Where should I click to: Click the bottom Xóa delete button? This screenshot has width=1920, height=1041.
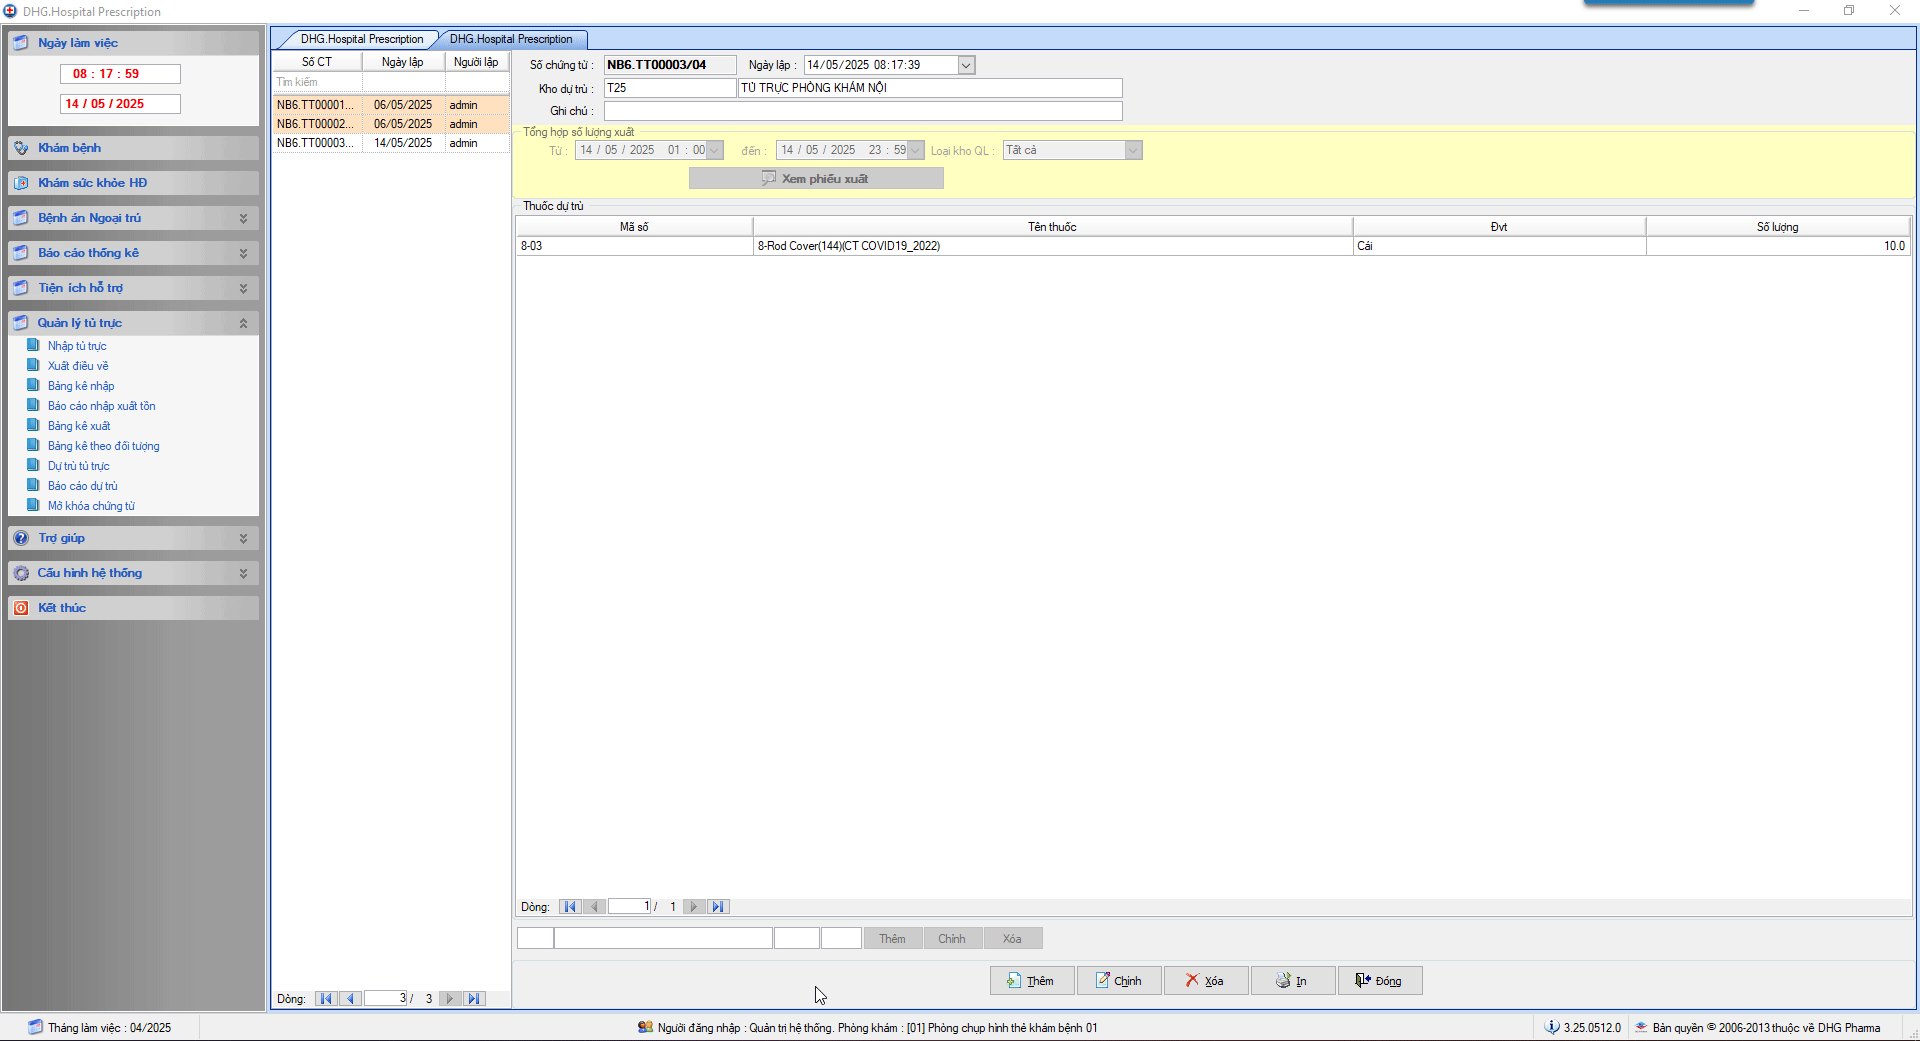click(x=1206, y=981)
